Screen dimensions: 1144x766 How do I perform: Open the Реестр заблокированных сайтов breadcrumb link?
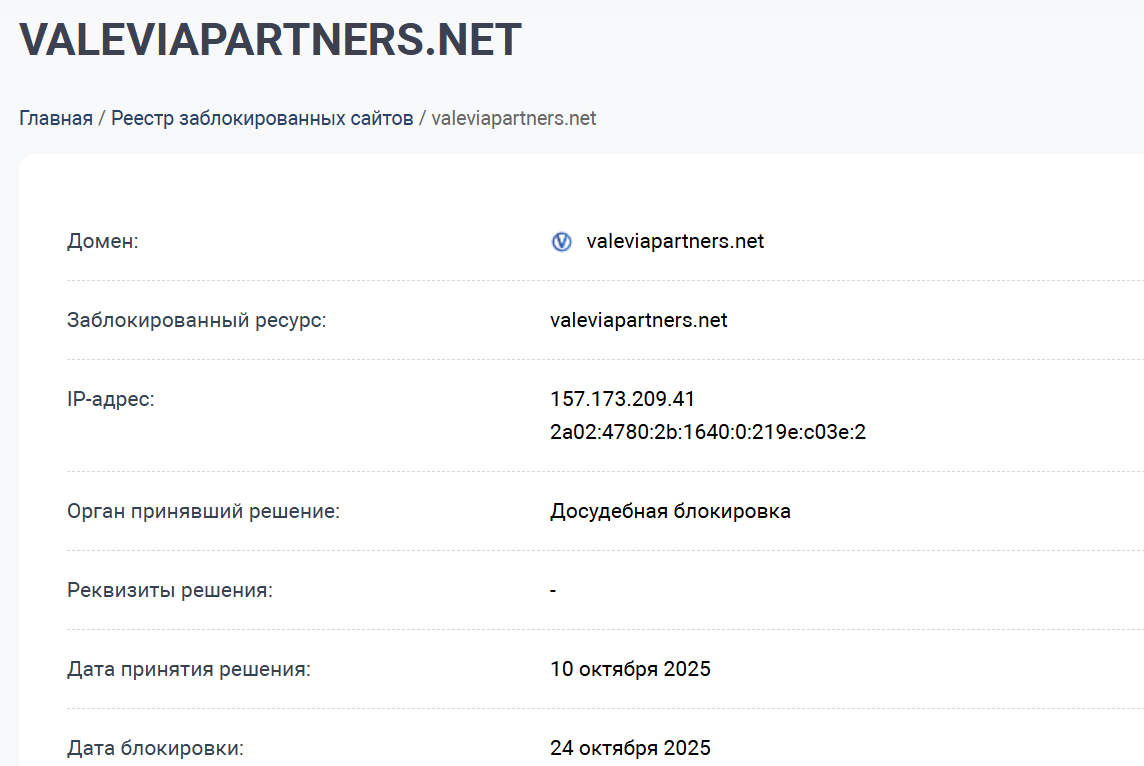[x=264, y=117]
